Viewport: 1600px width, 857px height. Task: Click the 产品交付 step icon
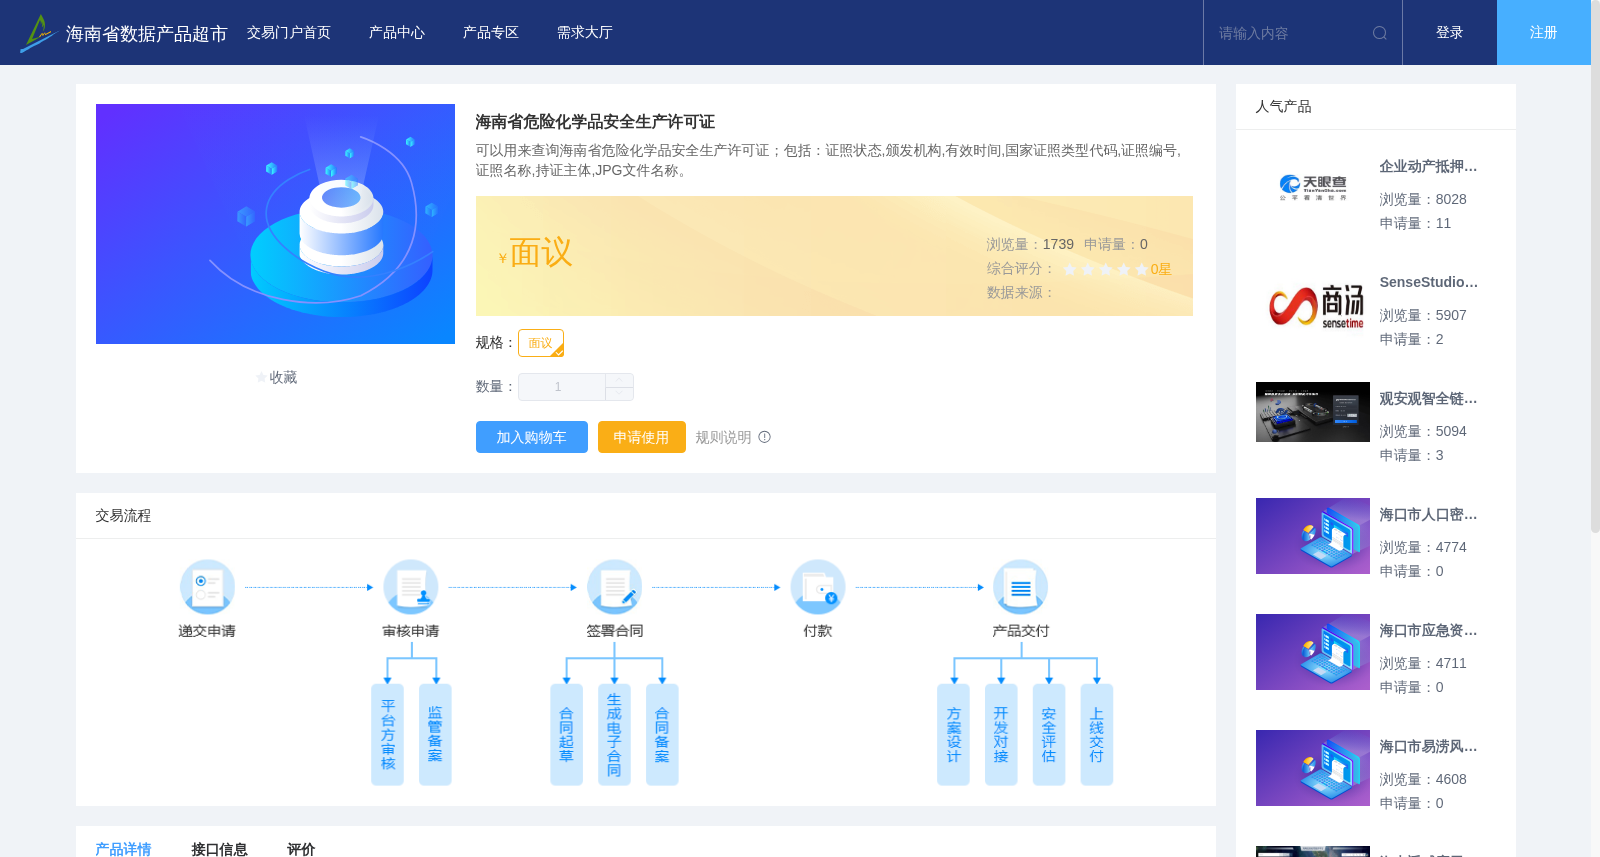(x=1021, y=587)
